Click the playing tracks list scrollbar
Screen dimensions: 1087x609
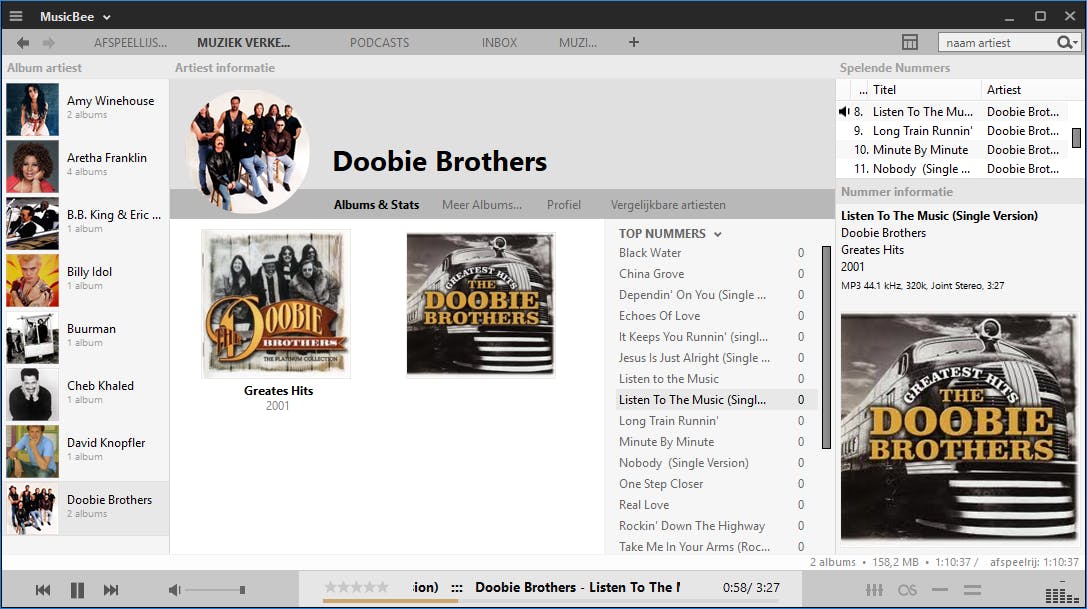[1076, 137]
